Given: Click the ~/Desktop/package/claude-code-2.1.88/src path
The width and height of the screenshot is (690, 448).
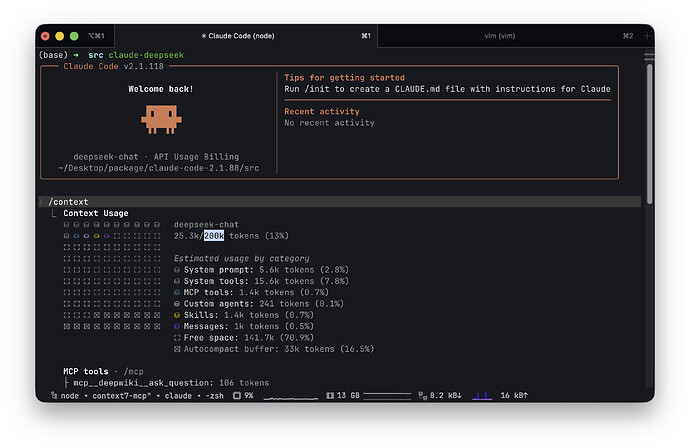Looking at the screenshot, I should point(158,168).
